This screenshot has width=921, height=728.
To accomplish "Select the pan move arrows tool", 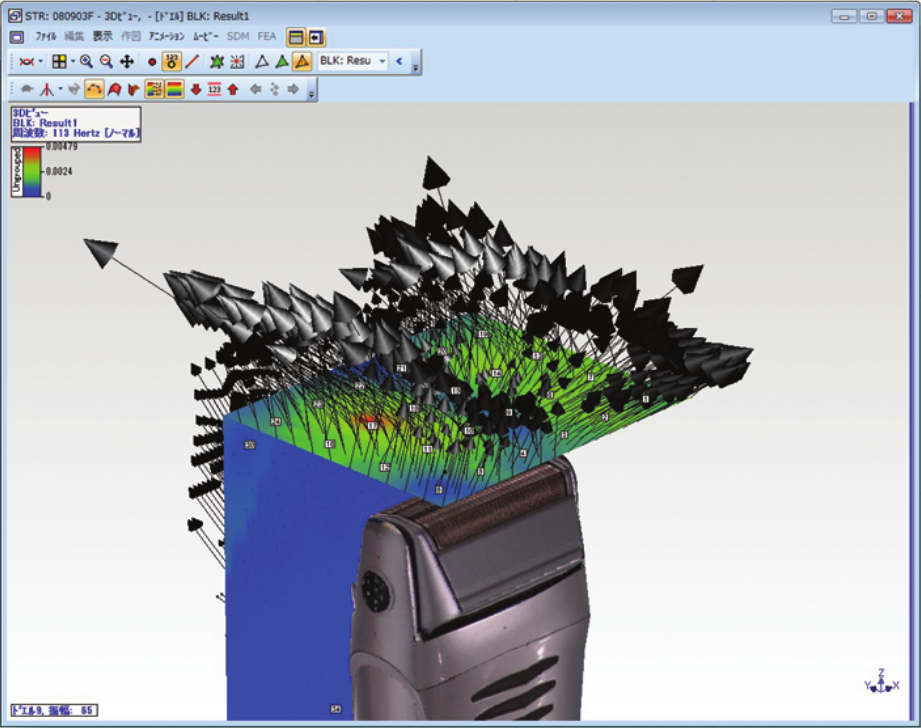I will click(127, 62).
